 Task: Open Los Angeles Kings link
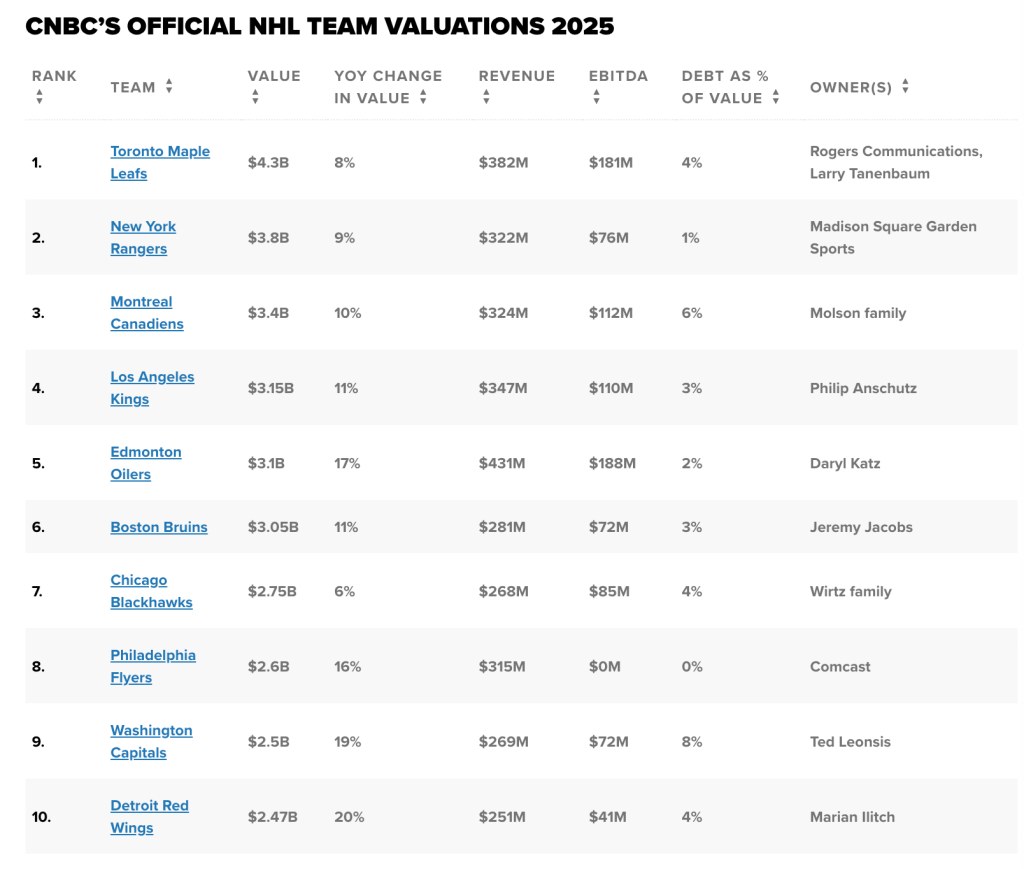152,388
